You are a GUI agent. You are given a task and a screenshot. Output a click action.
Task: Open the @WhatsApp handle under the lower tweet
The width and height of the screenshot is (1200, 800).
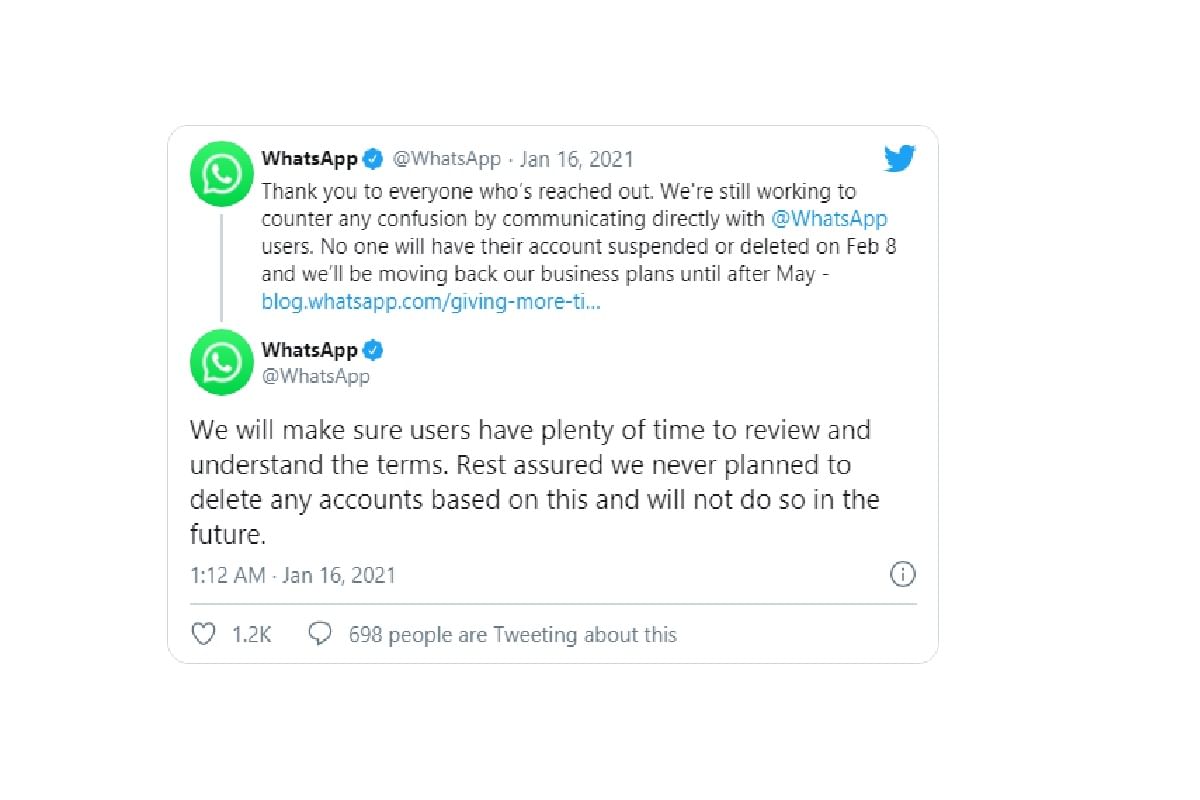pos(317,376)
